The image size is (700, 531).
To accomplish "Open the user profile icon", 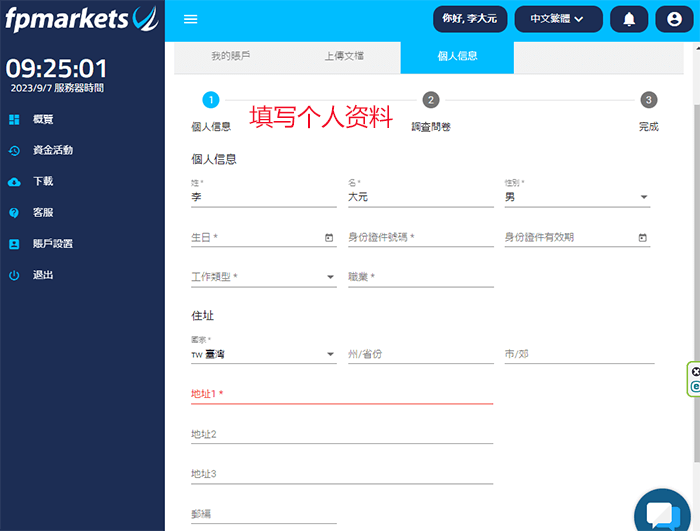I will tap(674, 19).
